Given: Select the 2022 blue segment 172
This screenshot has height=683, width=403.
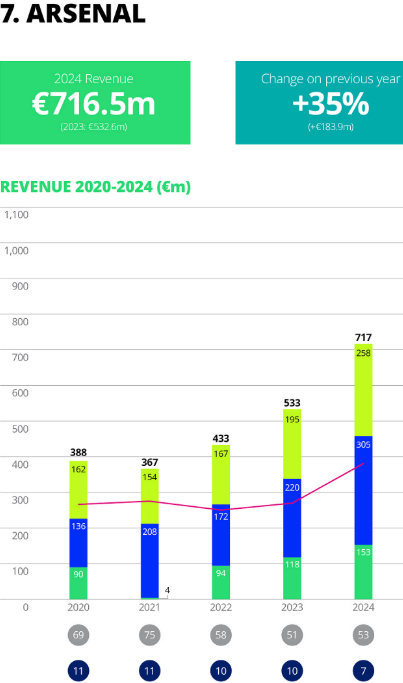Looking at the screenshot, I should click(221, 535).
